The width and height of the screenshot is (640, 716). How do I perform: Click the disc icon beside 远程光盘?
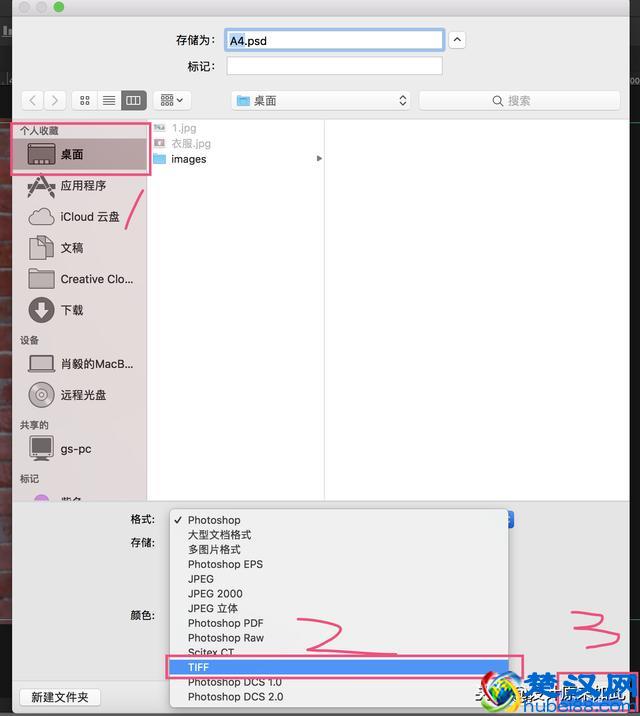[x=42, y=395]
